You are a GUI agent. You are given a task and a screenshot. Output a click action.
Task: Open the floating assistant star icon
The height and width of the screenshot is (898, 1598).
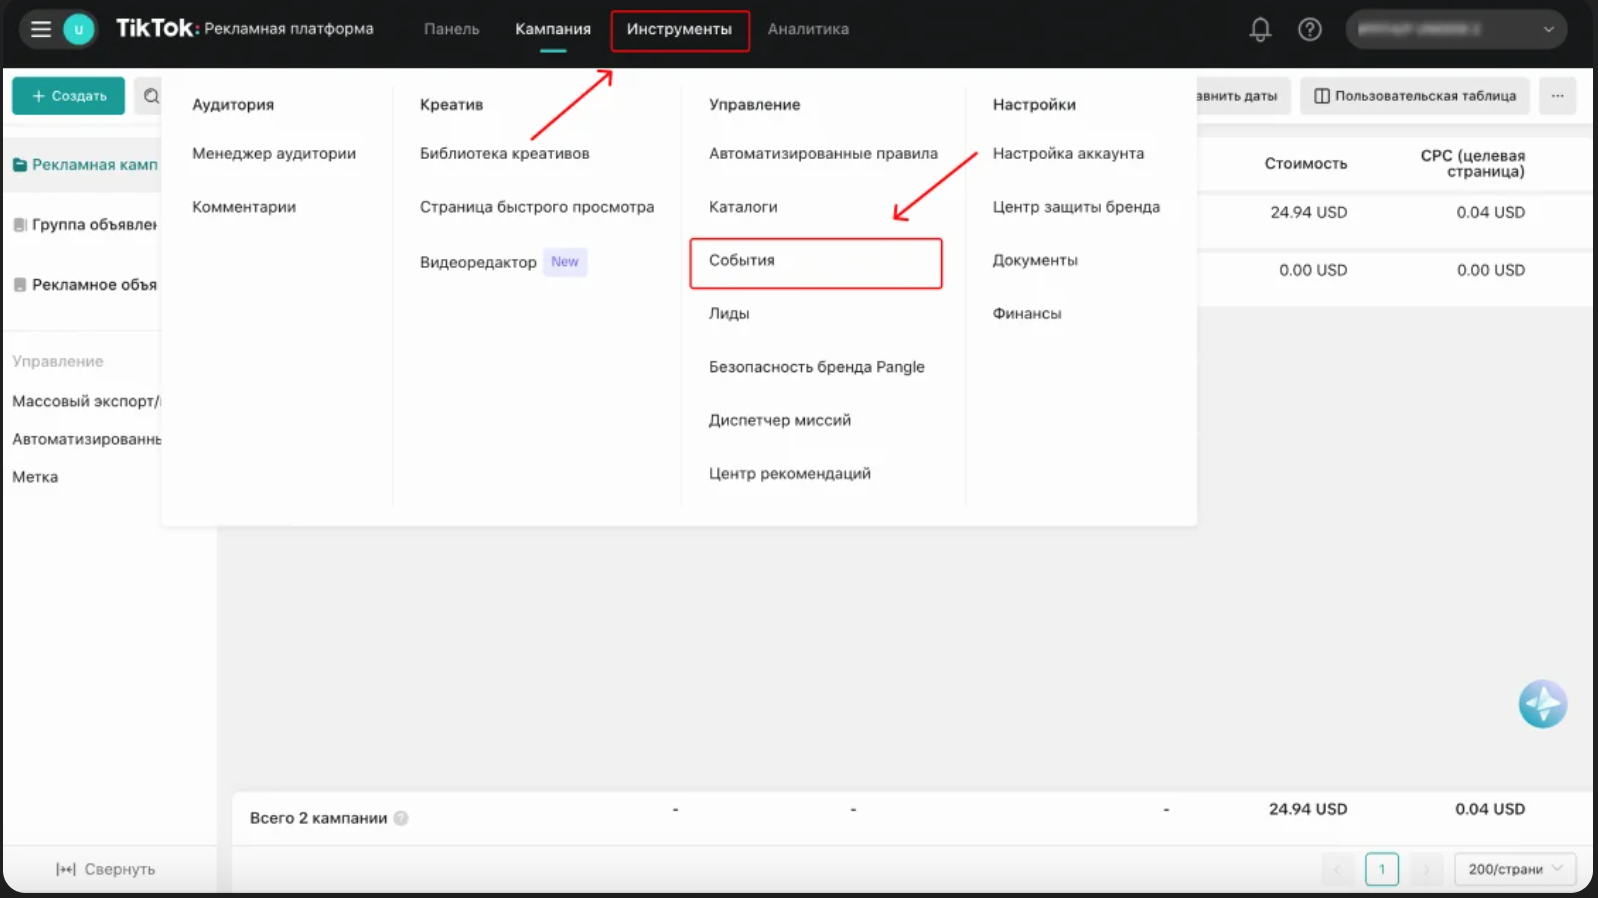click(x=1542, y=704)
